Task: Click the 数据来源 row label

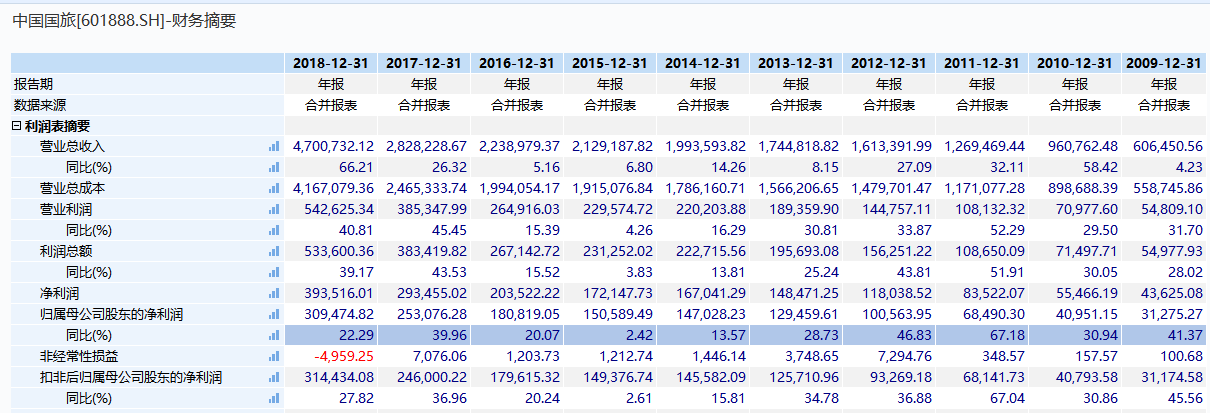Action: 40,105
